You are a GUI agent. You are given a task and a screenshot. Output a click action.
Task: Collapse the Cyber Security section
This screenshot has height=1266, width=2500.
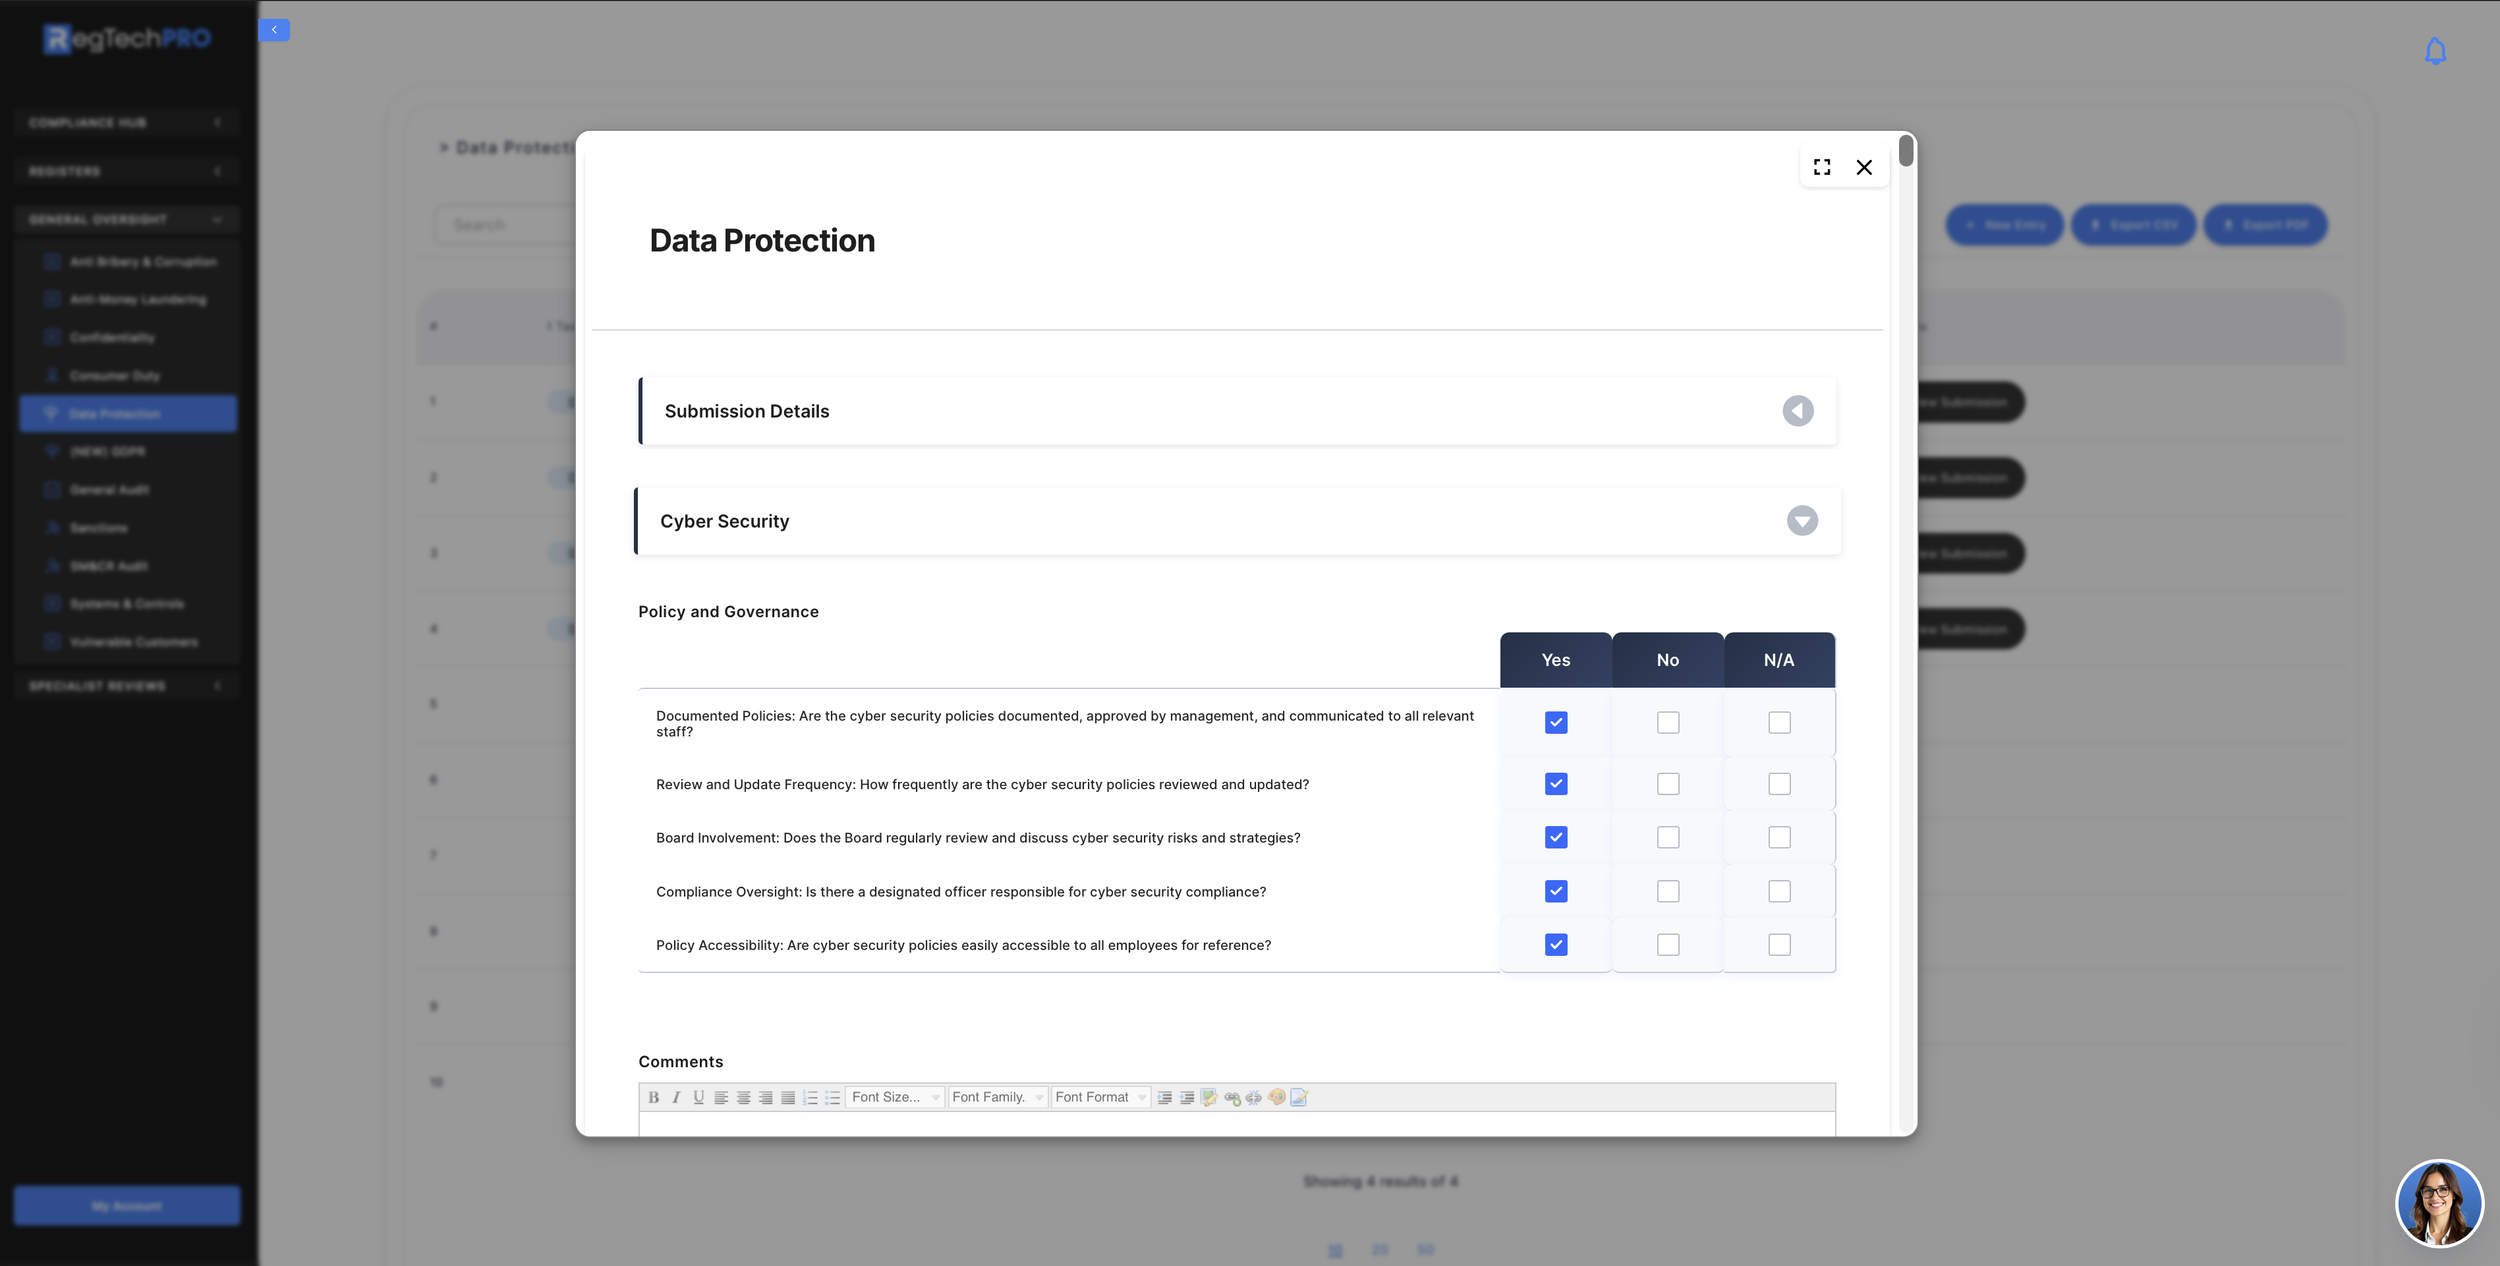(1801, 521)
